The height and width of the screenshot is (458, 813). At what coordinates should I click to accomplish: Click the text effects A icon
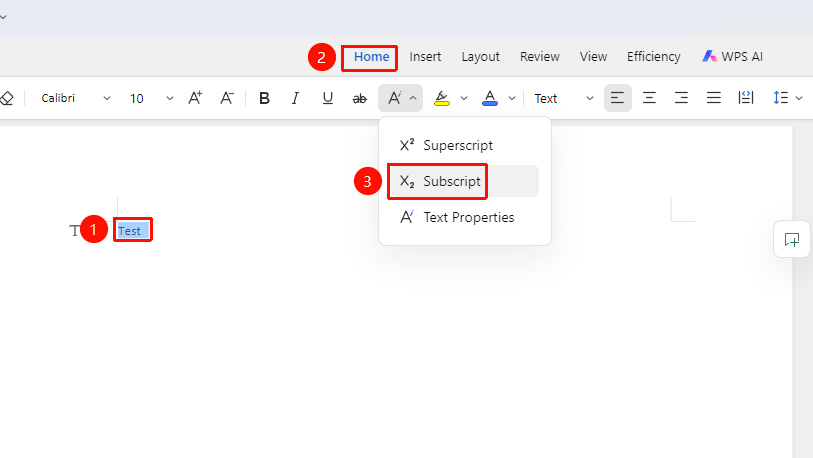click(x=395, y=98)
